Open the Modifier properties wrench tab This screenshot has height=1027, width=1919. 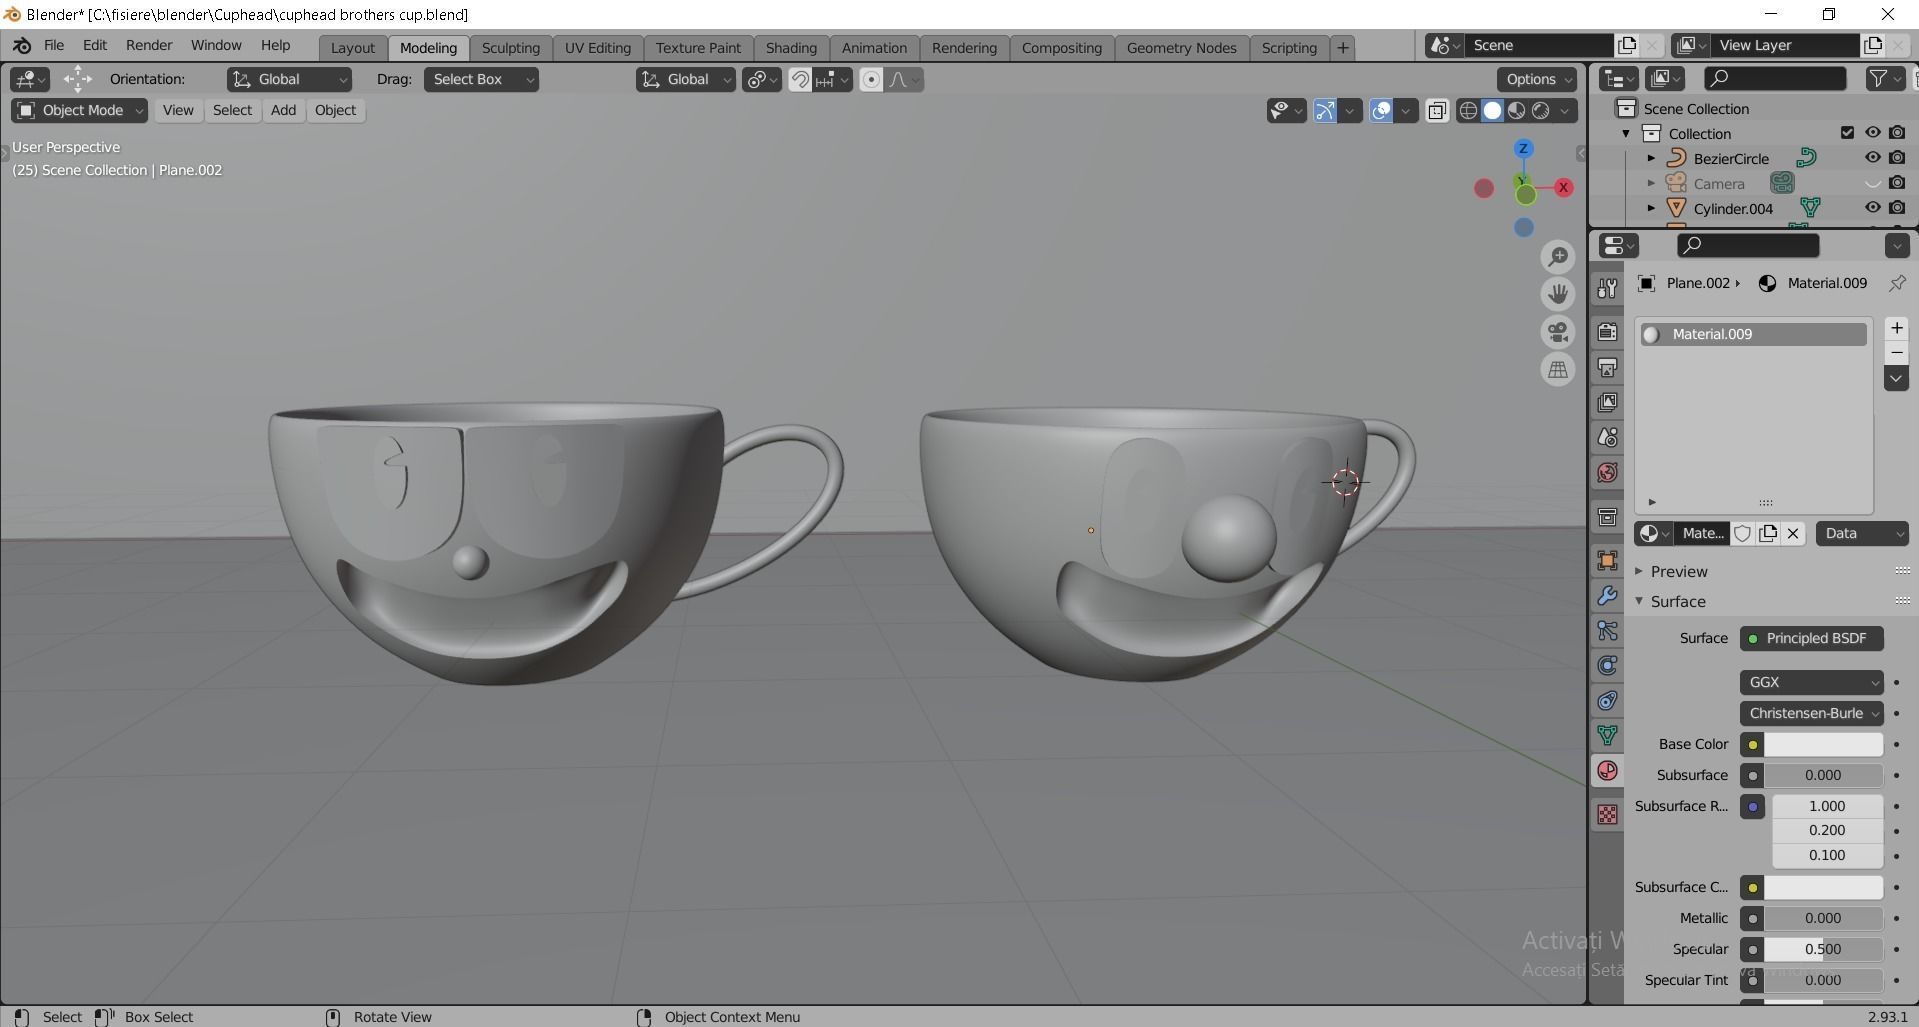(1607, 595)
